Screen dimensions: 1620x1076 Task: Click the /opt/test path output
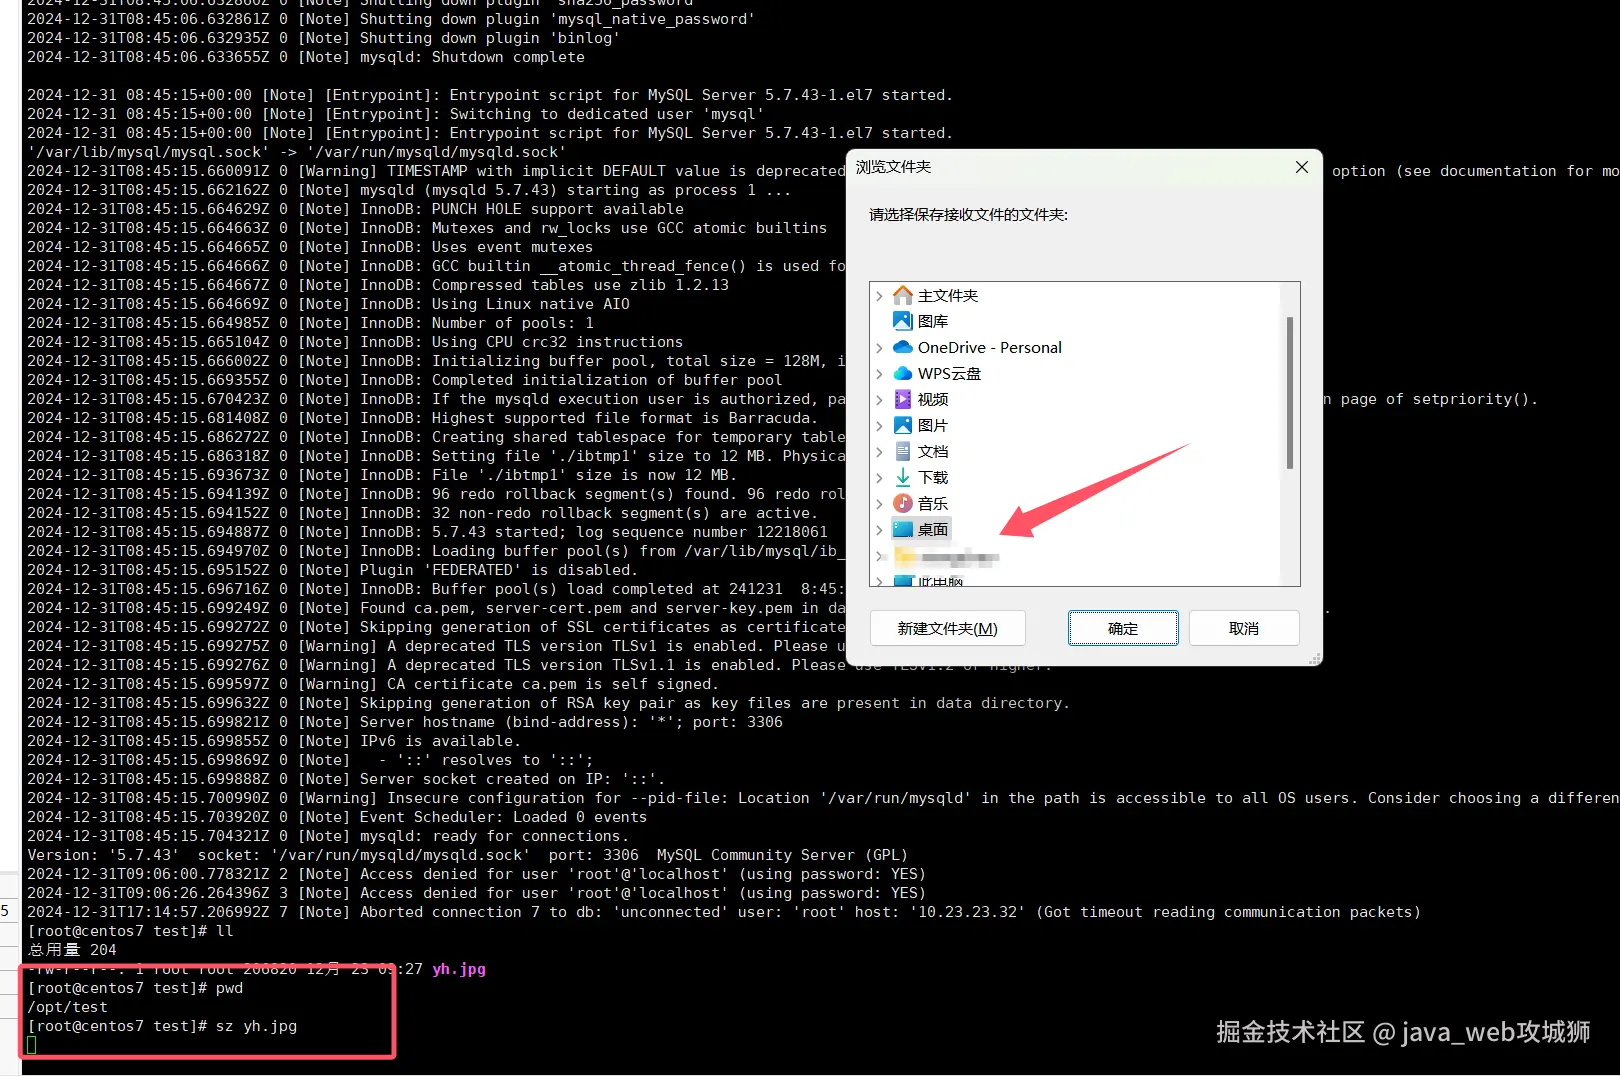pos(67,1007)
